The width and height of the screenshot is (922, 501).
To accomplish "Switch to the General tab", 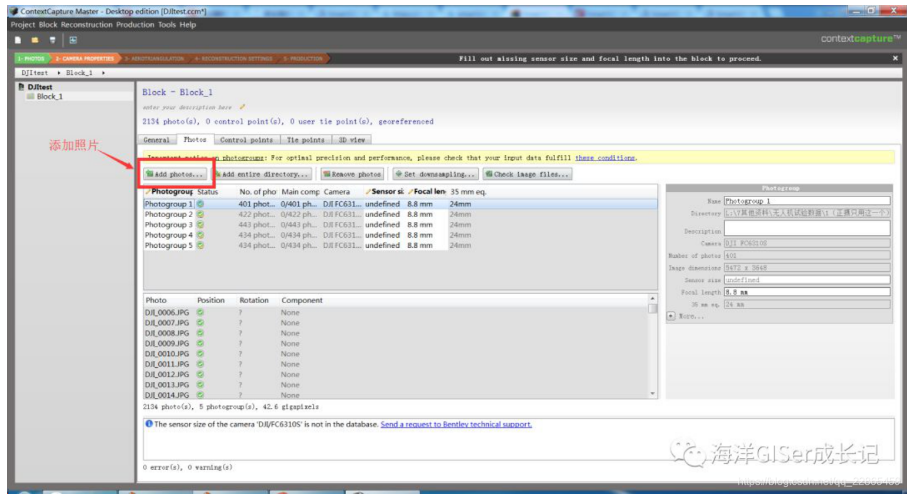I will click(156, 140).
